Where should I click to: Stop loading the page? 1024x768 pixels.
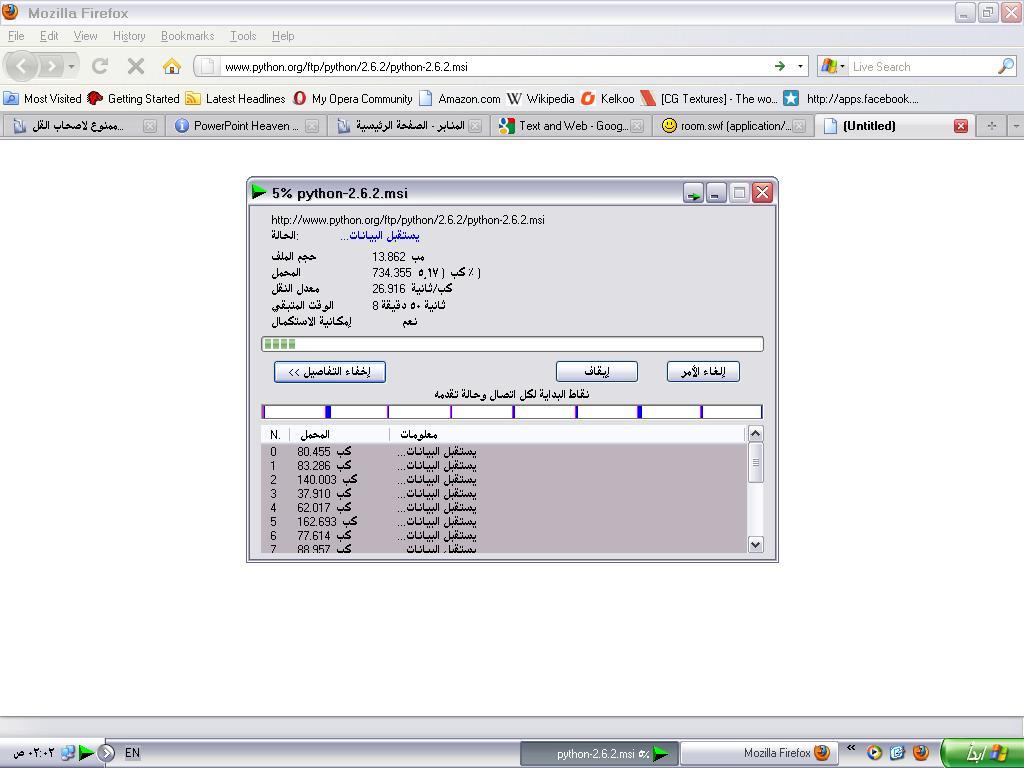136,66
